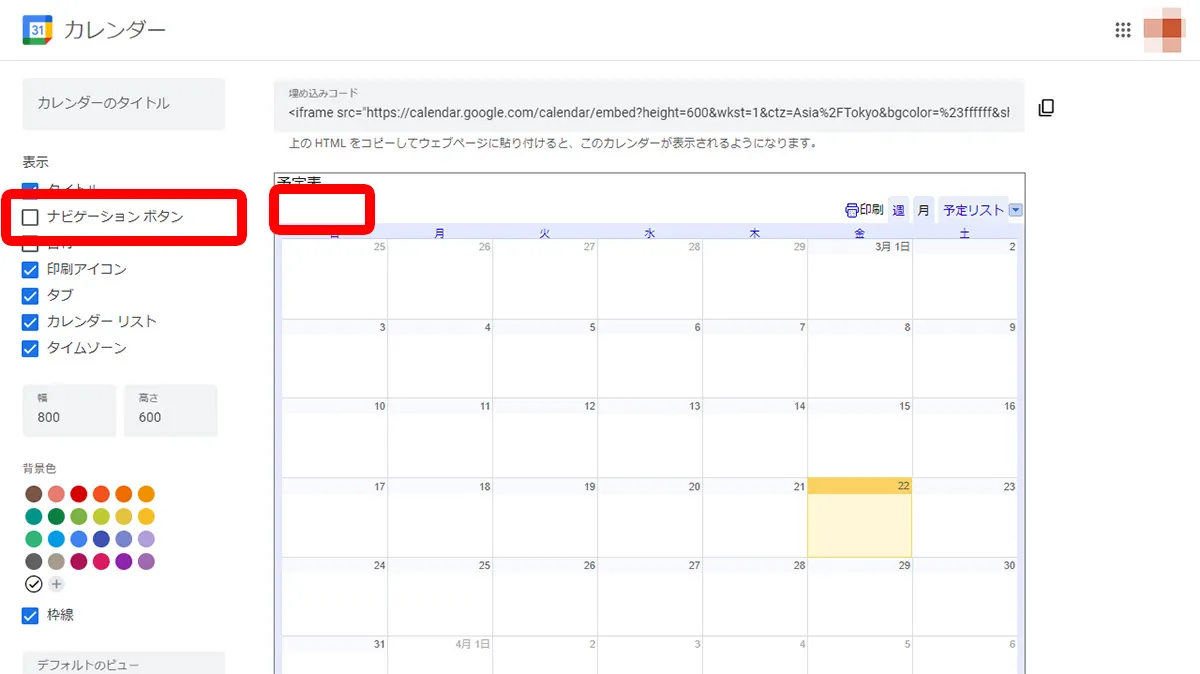Click the カレンダーのタイトル input field
This screenshot has width=1200, height=674.
coord(123,103)
